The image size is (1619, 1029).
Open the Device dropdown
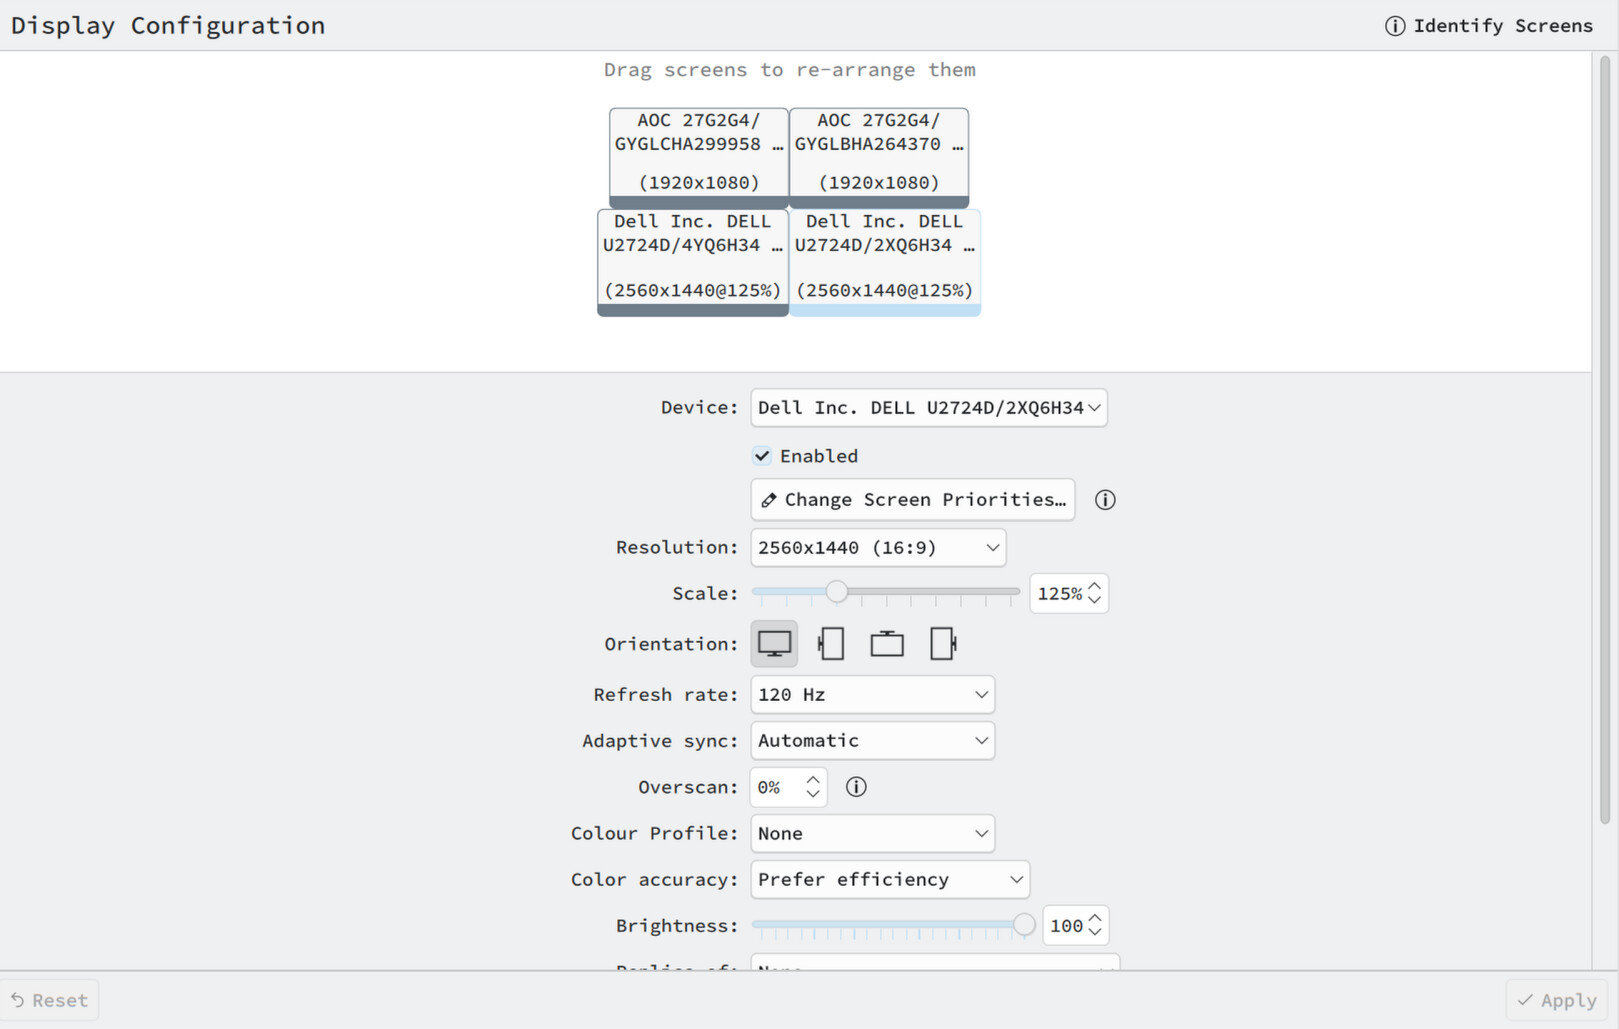pyautogui.click(x=929, y=408)
